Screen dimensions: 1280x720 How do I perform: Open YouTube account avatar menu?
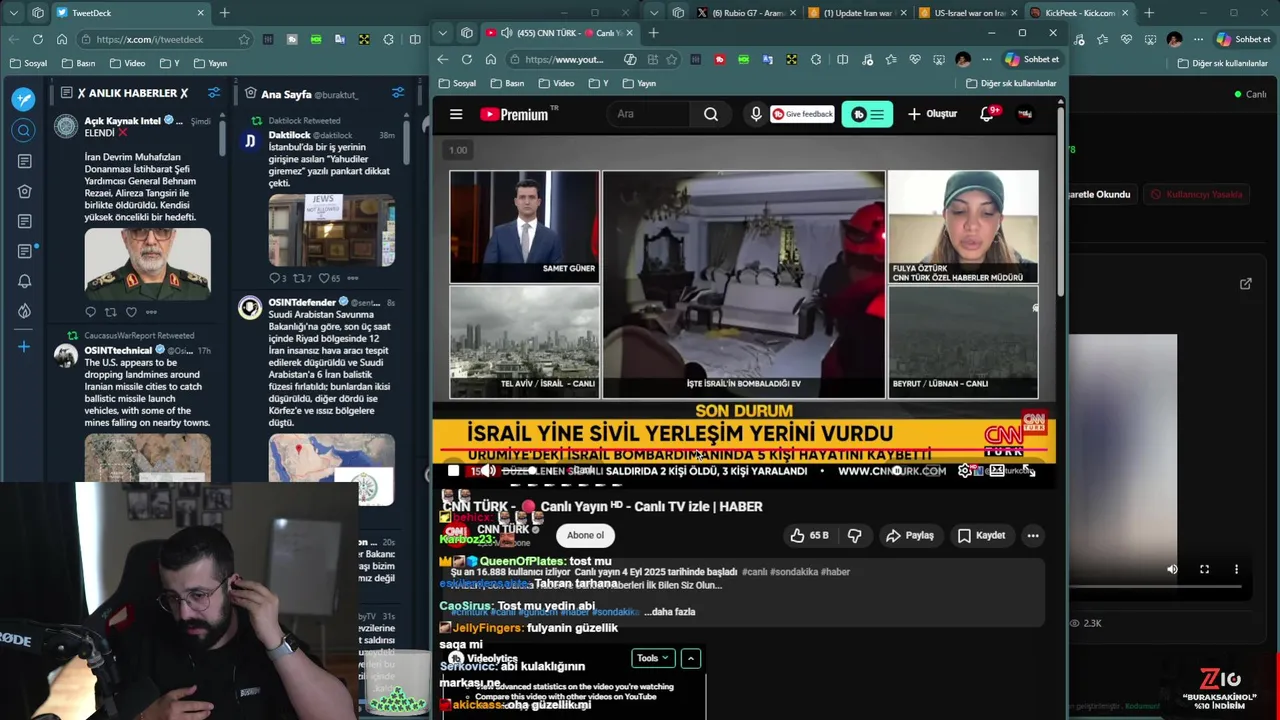coord(1025,114)
